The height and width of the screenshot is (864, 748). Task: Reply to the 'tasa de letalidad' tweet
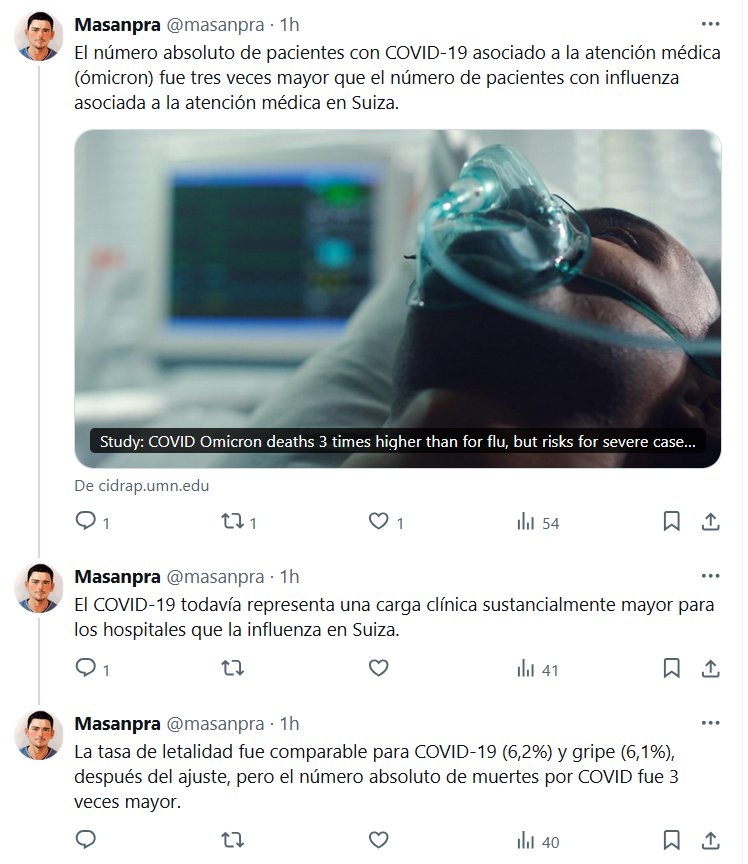click(85, 840)
